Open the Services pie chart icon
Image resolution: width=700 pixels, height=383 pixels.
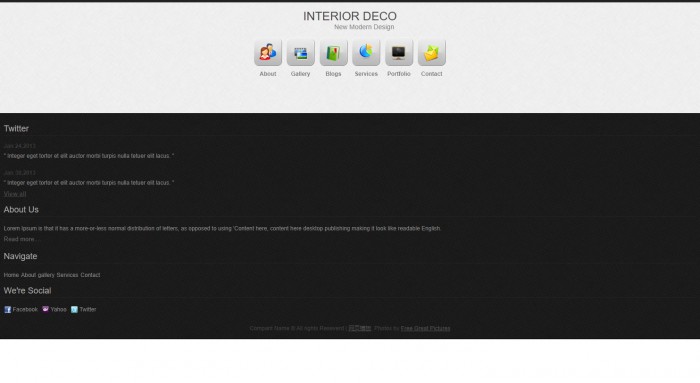pyautogui.click(x=366, y=52)
